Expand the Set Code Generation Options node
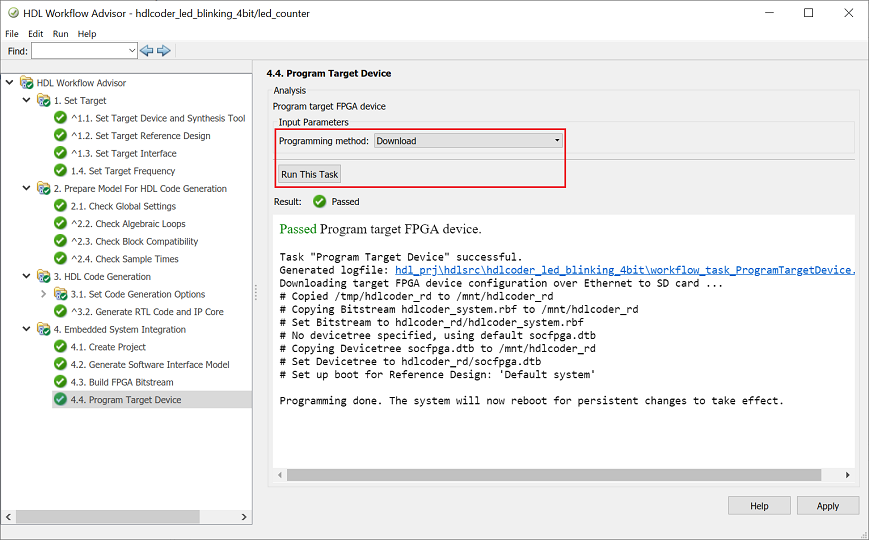869x540 pixels. [43, 294]
